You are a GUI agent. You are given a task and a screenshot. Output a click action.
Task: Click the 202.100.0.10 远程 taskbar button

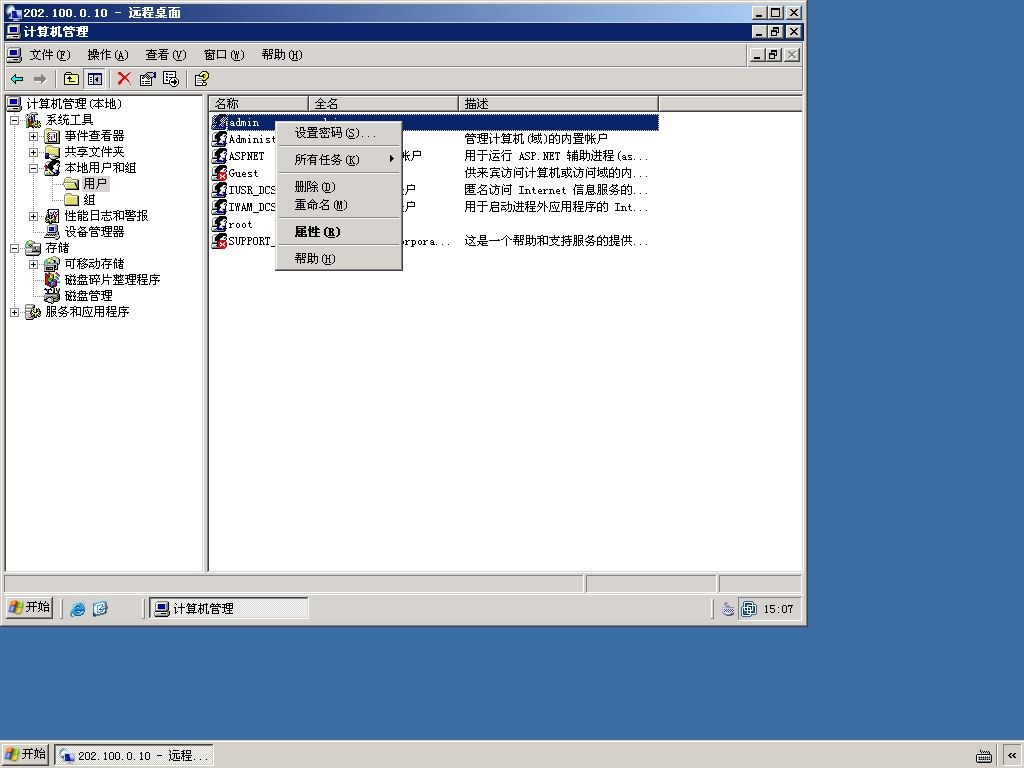point(134,756)
